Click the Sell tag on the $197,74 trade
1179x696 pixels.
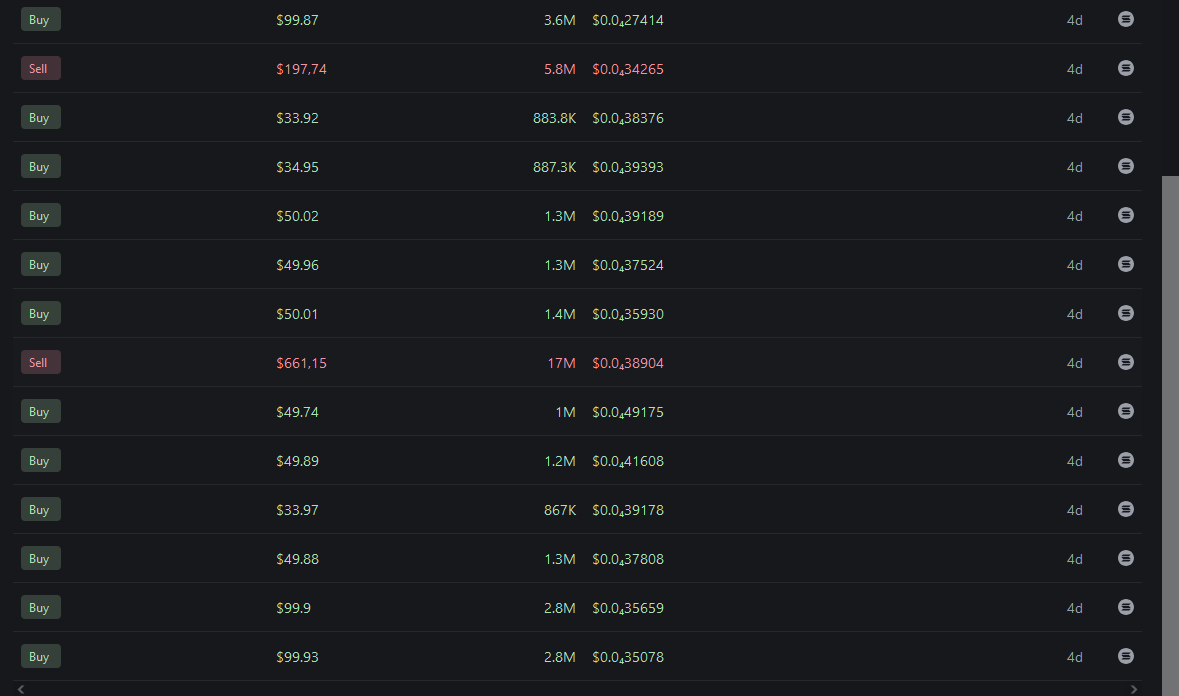(x=41, y=68)
